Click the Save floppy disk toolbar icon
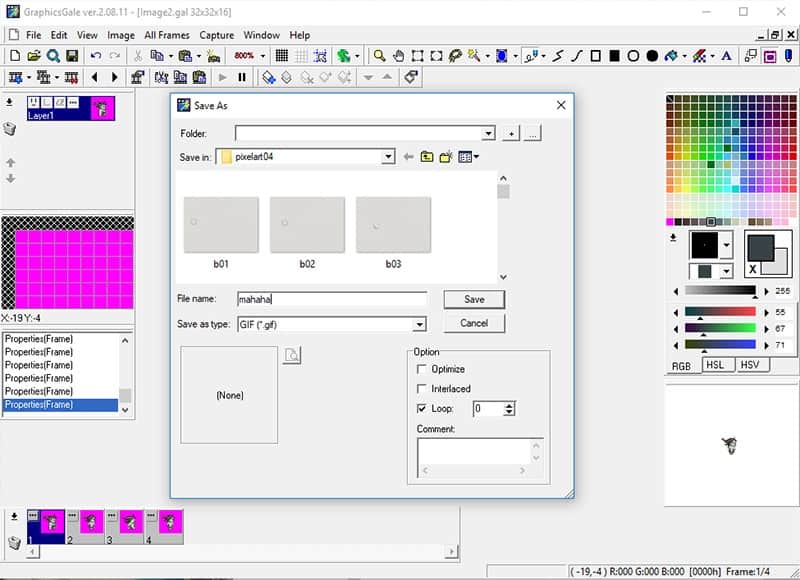800x580 pixels. 72,56
